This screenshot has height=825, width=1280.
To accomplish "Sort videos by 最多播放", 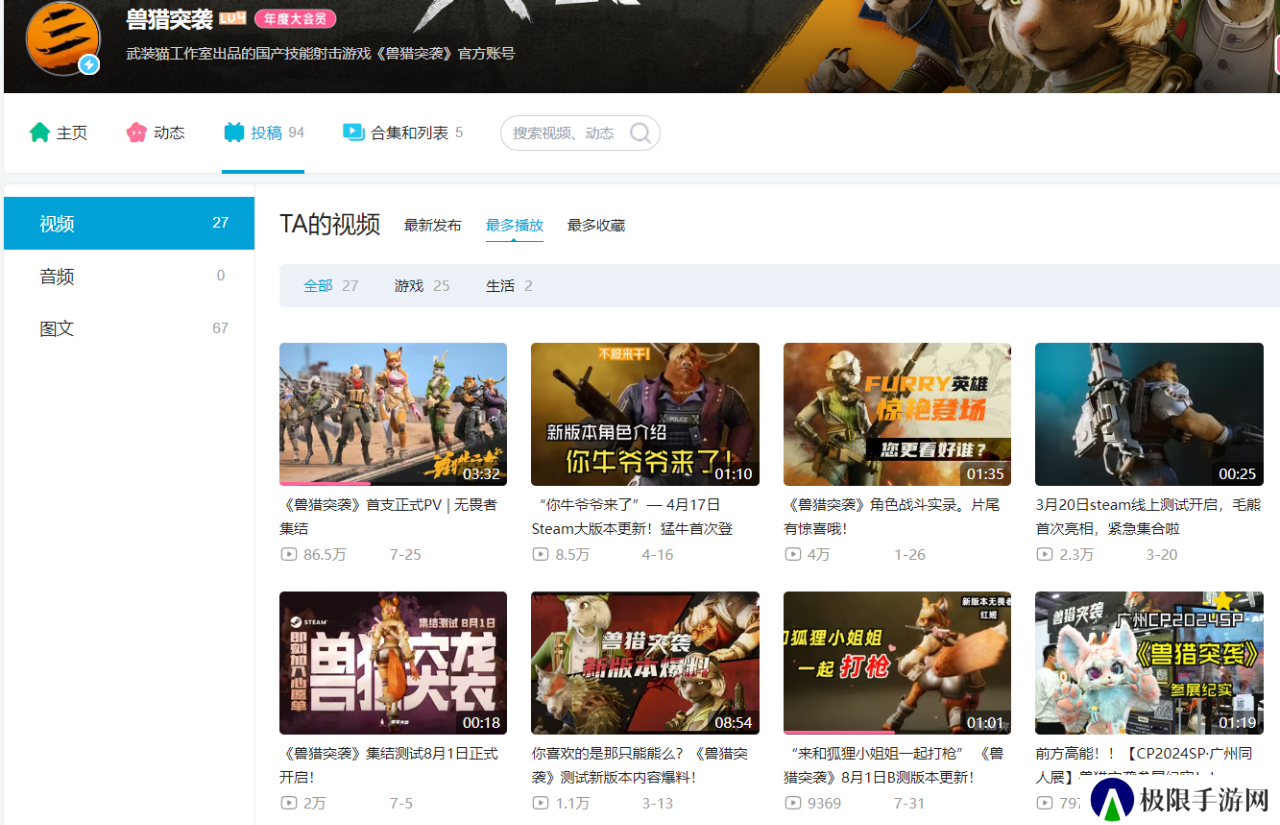I will pyautogui.click(x=515, y=226).
